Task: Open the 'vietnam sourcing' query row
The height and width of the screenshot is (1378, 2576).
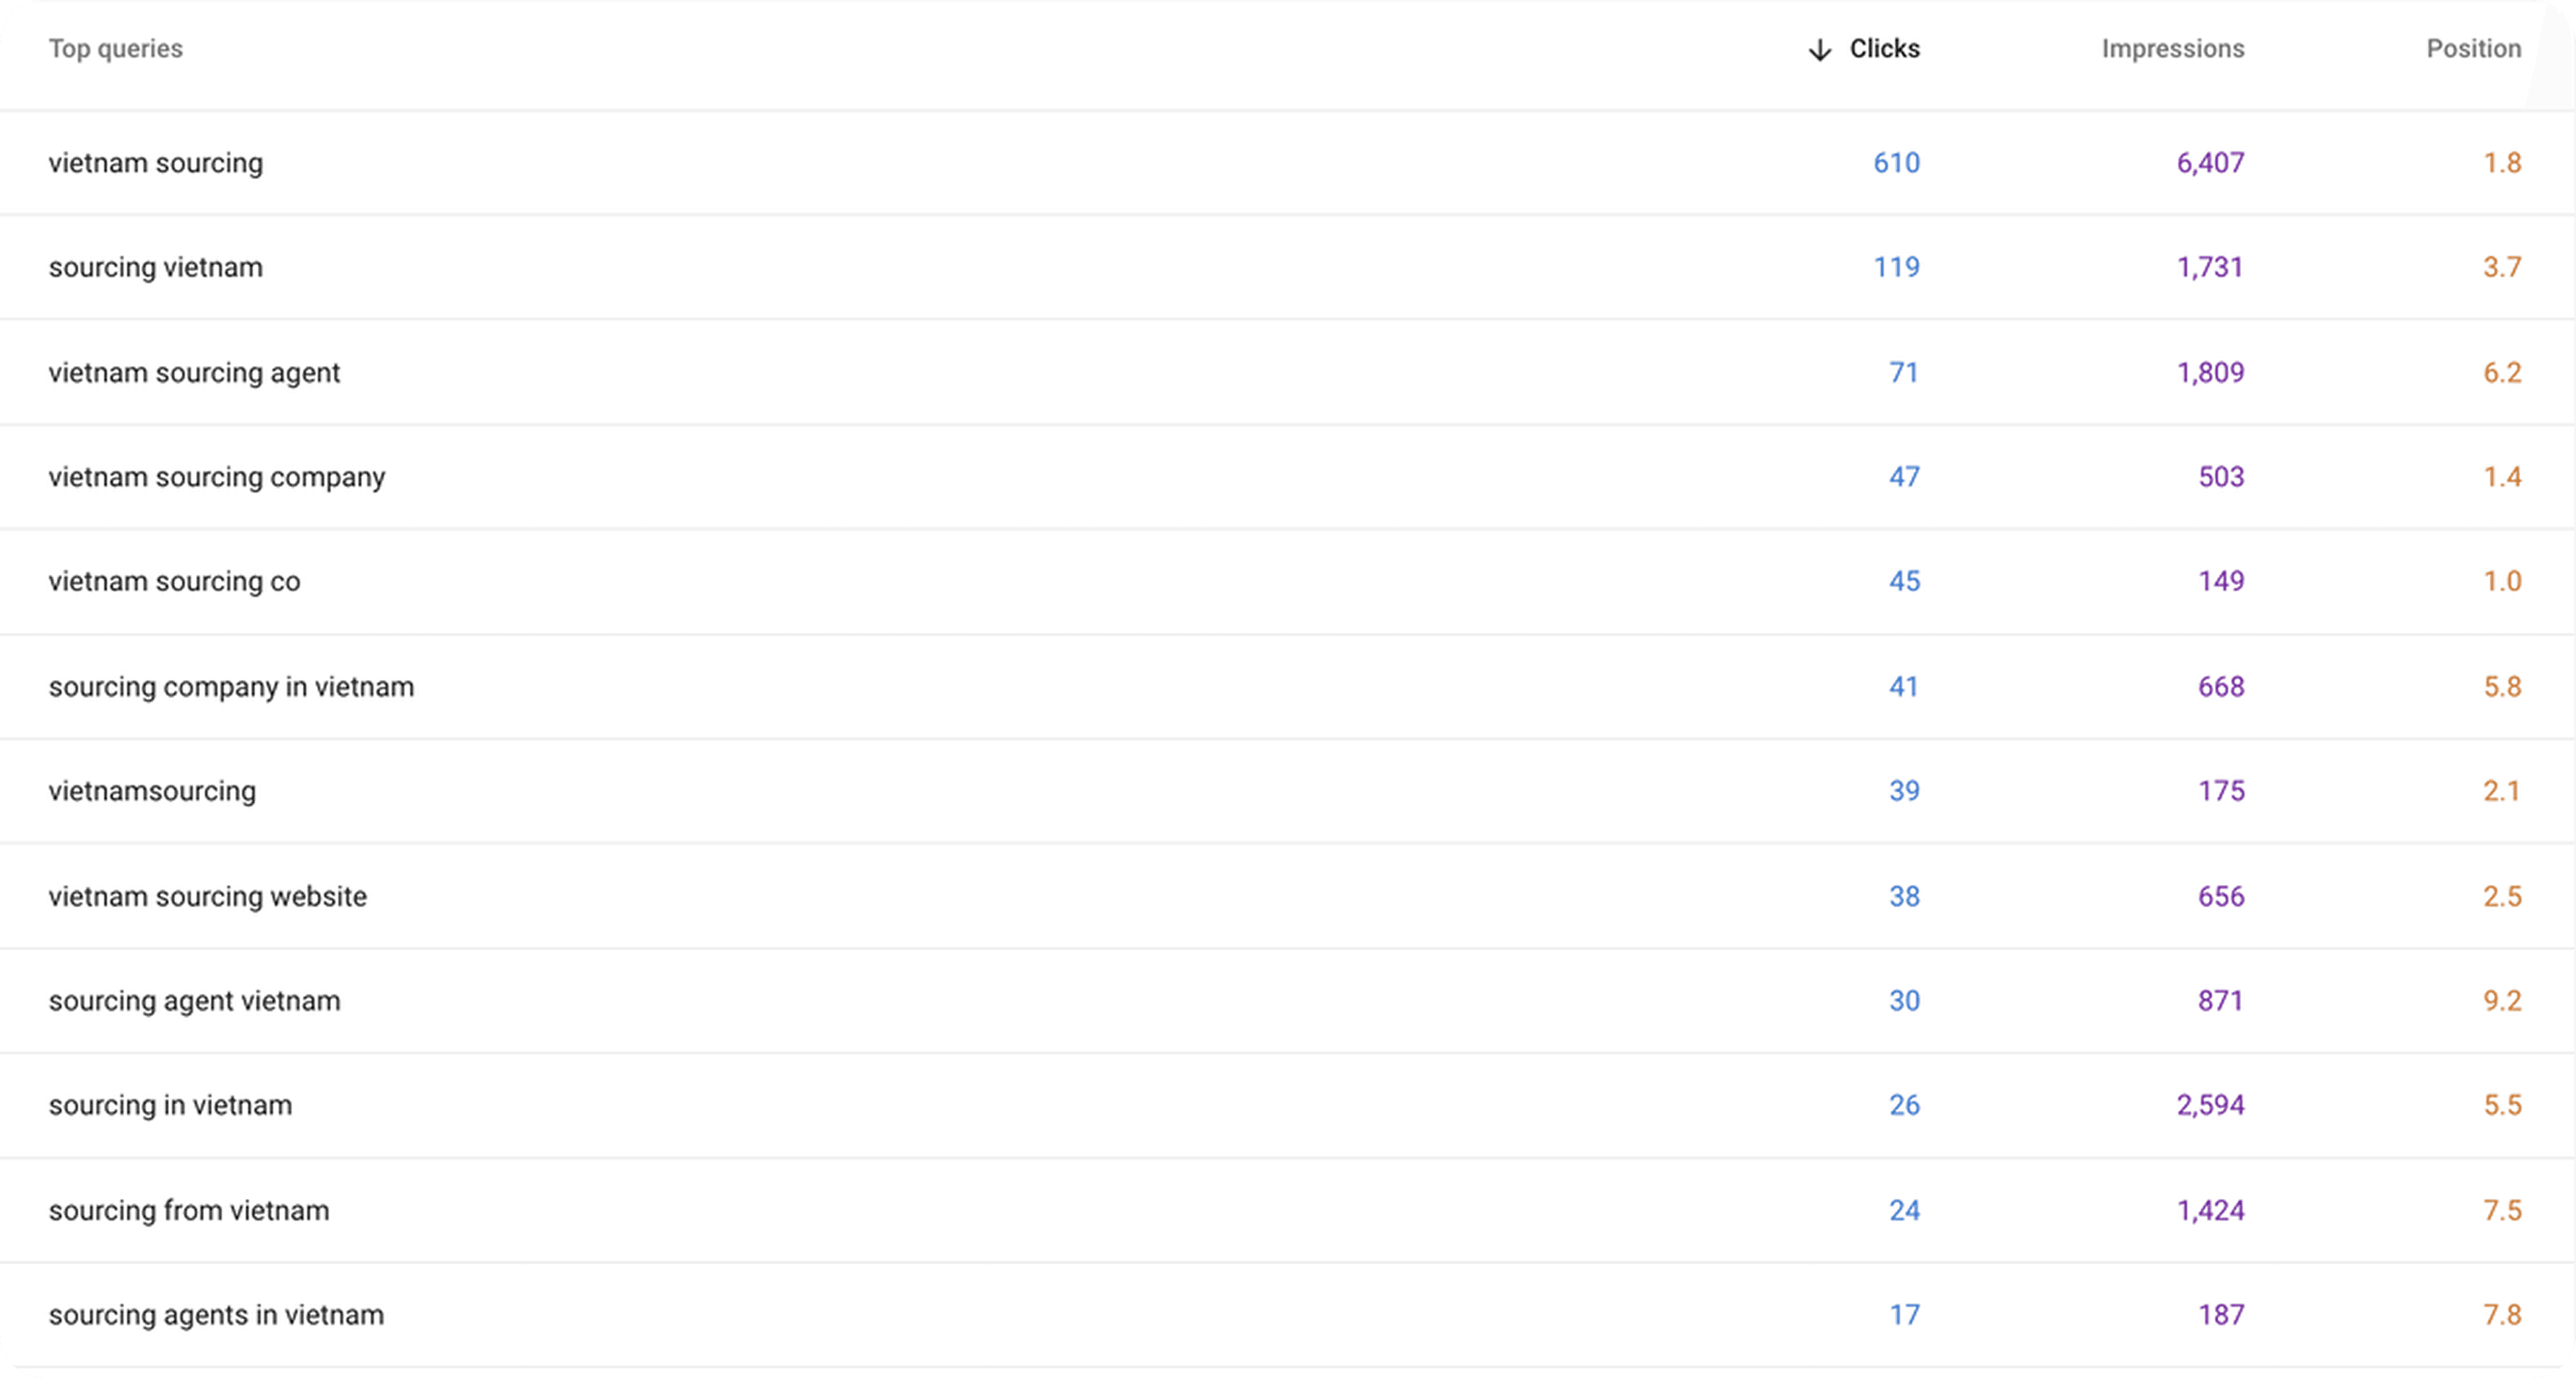Action: (1287, 163)
